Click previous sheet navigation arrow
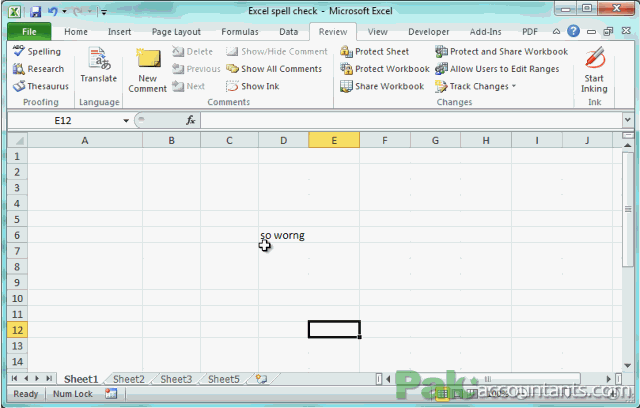This screenshot has height=408, width=640. (26, 379)
